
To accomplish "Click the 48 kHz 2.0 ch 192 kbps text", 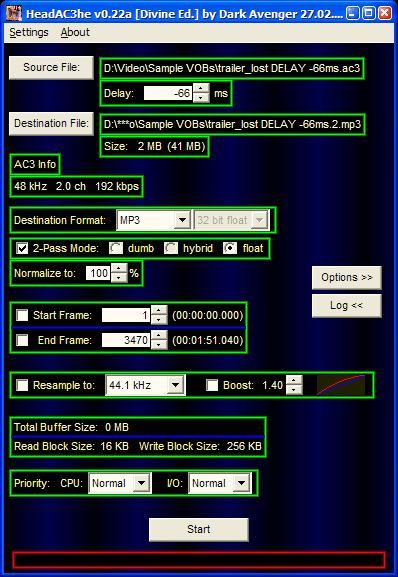I will [x=76, y=186].
